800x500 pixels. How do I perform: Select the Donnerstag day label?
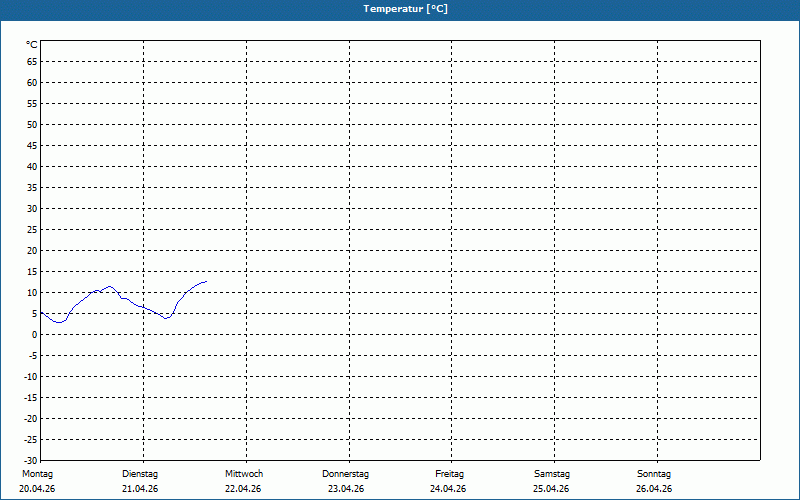[345, 474]
